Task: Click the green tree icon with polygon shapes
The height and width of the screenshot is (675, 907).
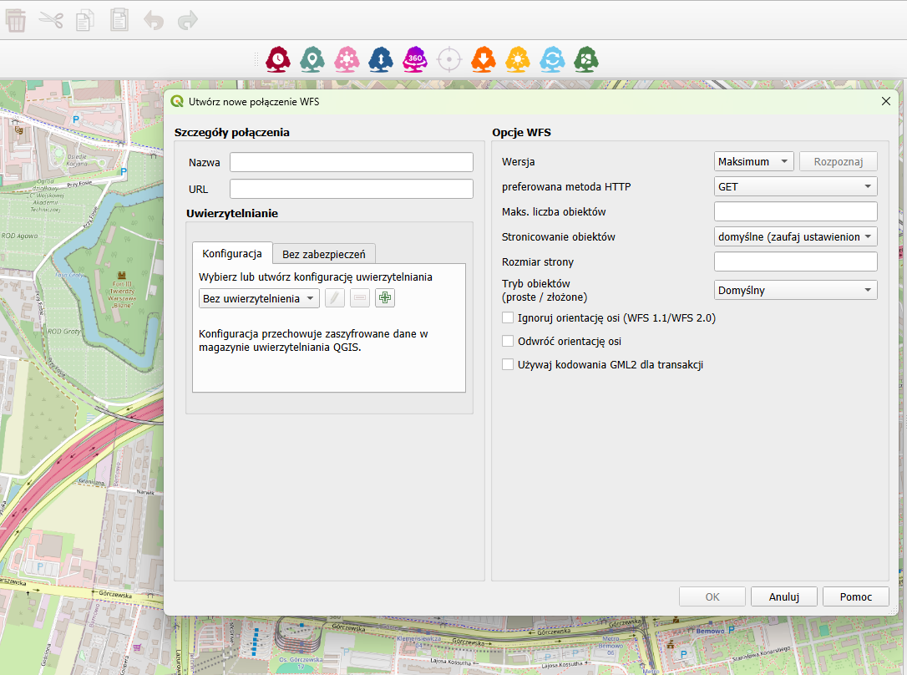Action: pos(586,60)
